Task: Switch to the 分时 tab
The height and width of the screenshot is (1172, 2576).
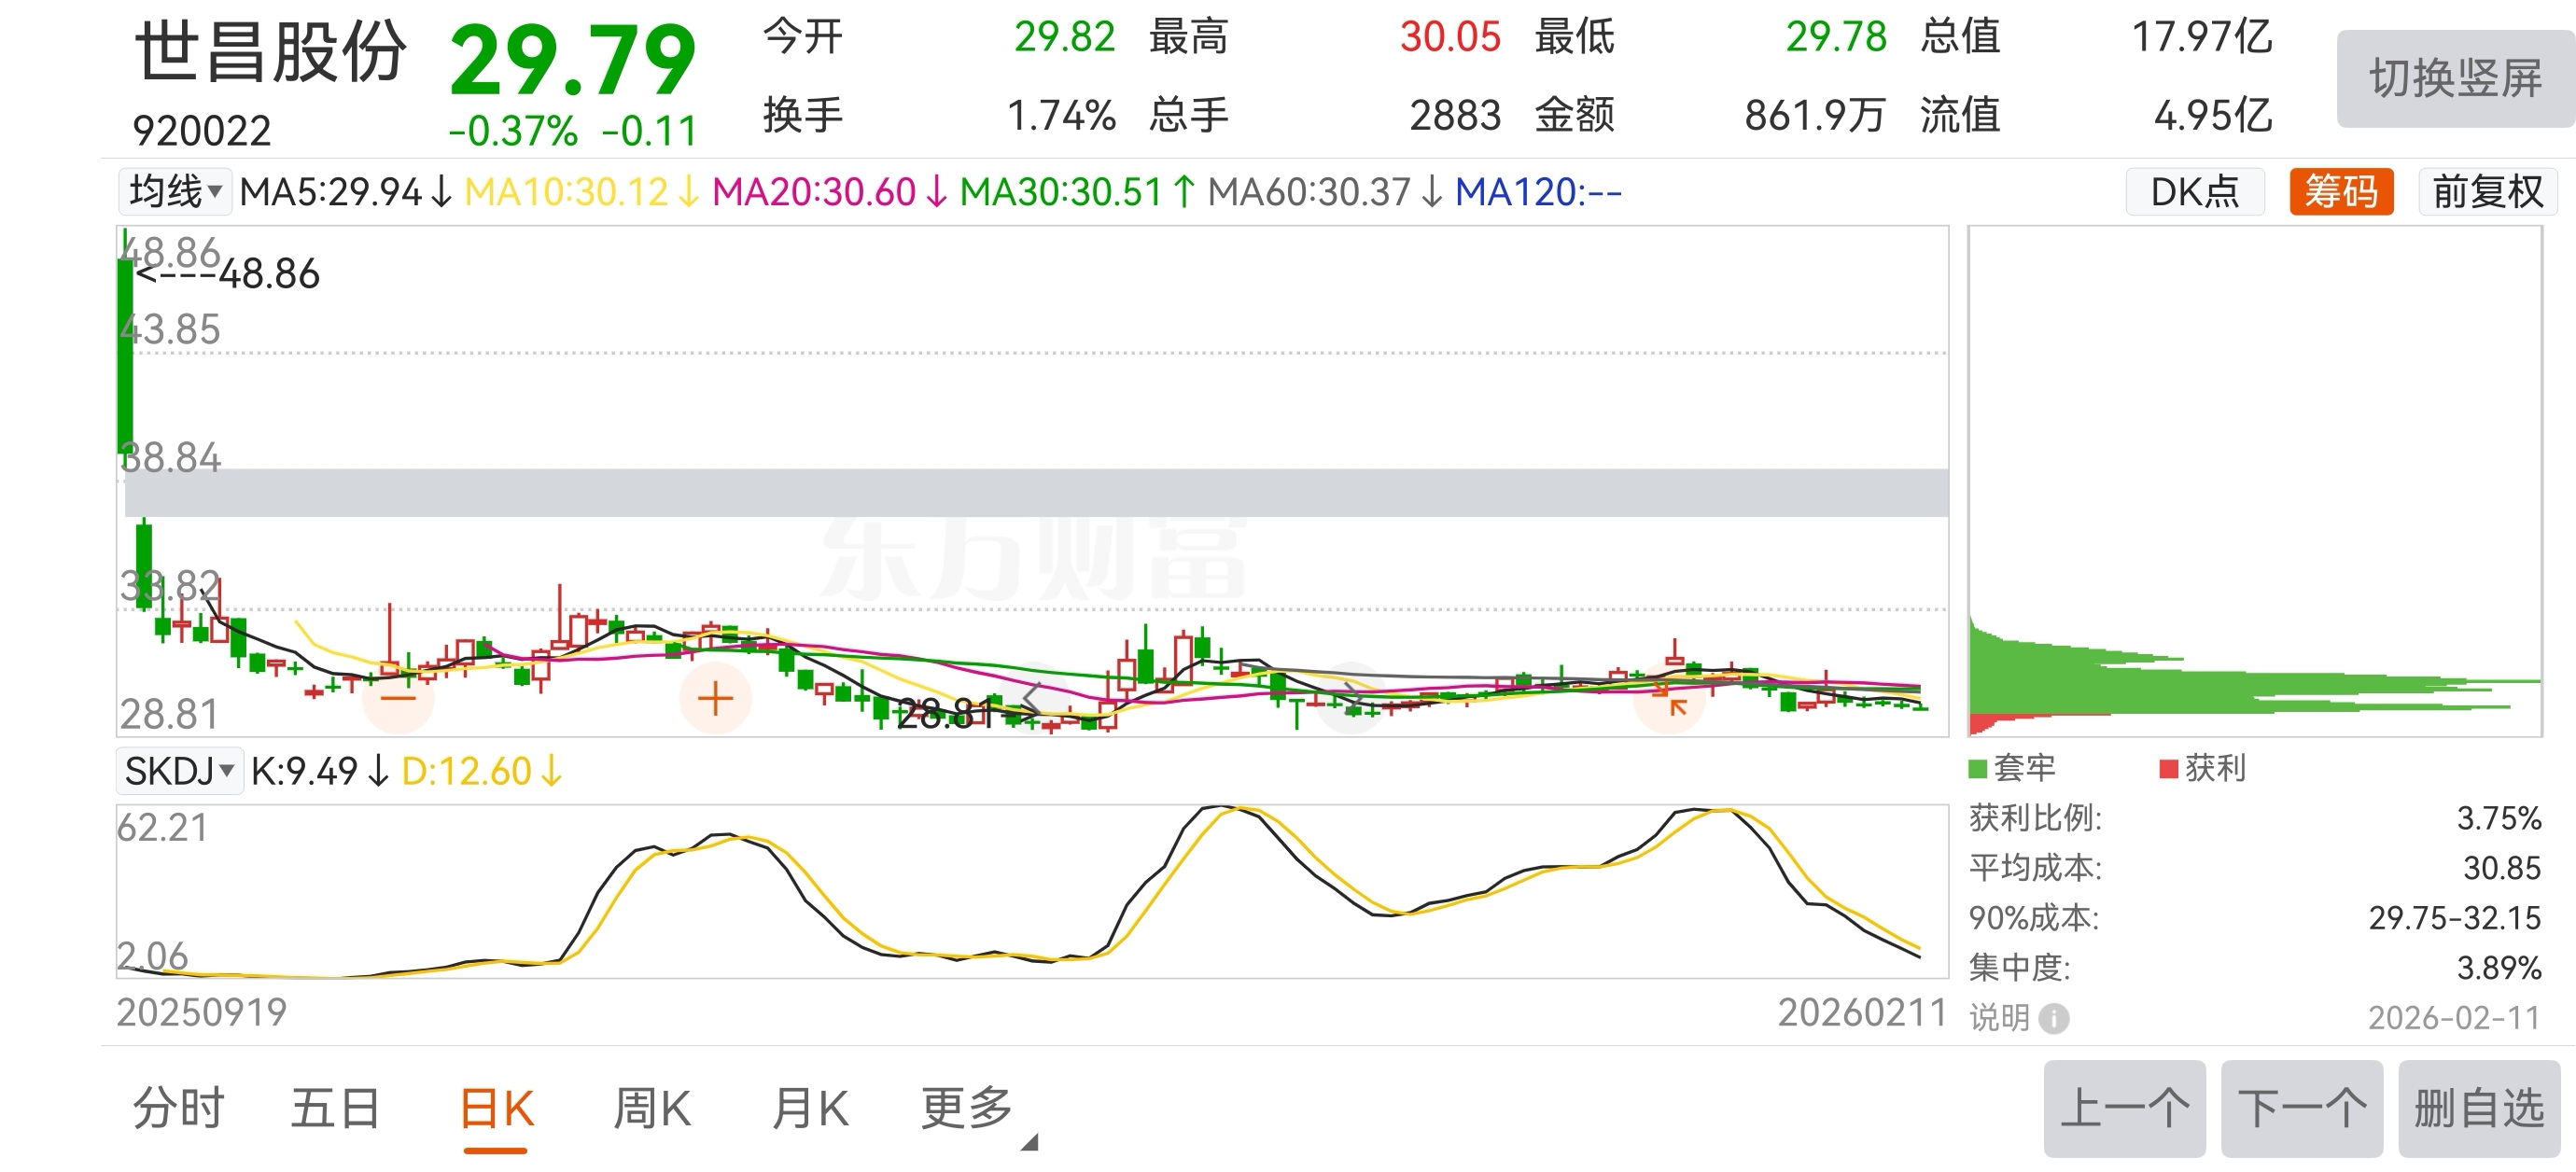Action: click(x=179, y=1108)
